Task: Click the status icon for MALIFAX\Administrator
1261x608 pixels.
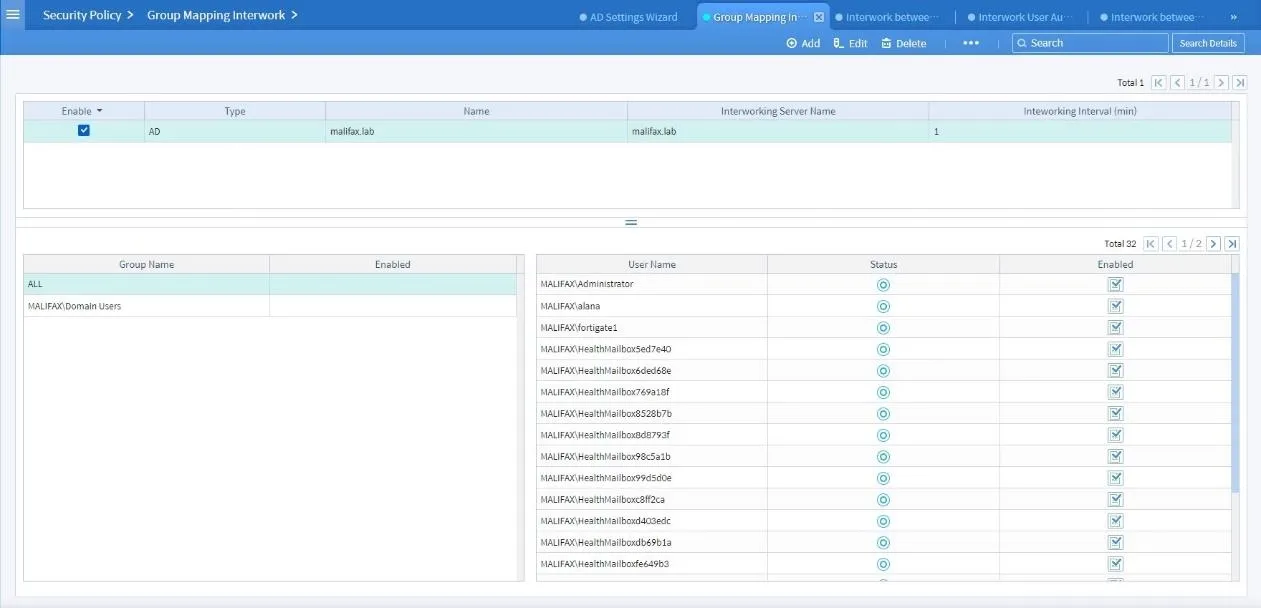Action: pos(883,284)
